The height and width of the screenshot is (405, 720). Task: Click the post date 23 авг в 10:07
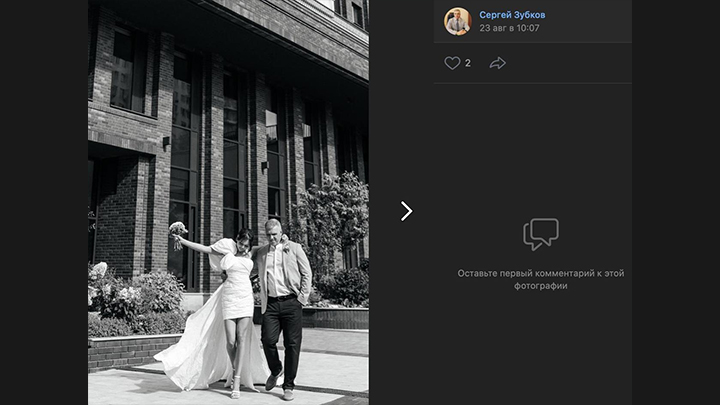(509, 29)
